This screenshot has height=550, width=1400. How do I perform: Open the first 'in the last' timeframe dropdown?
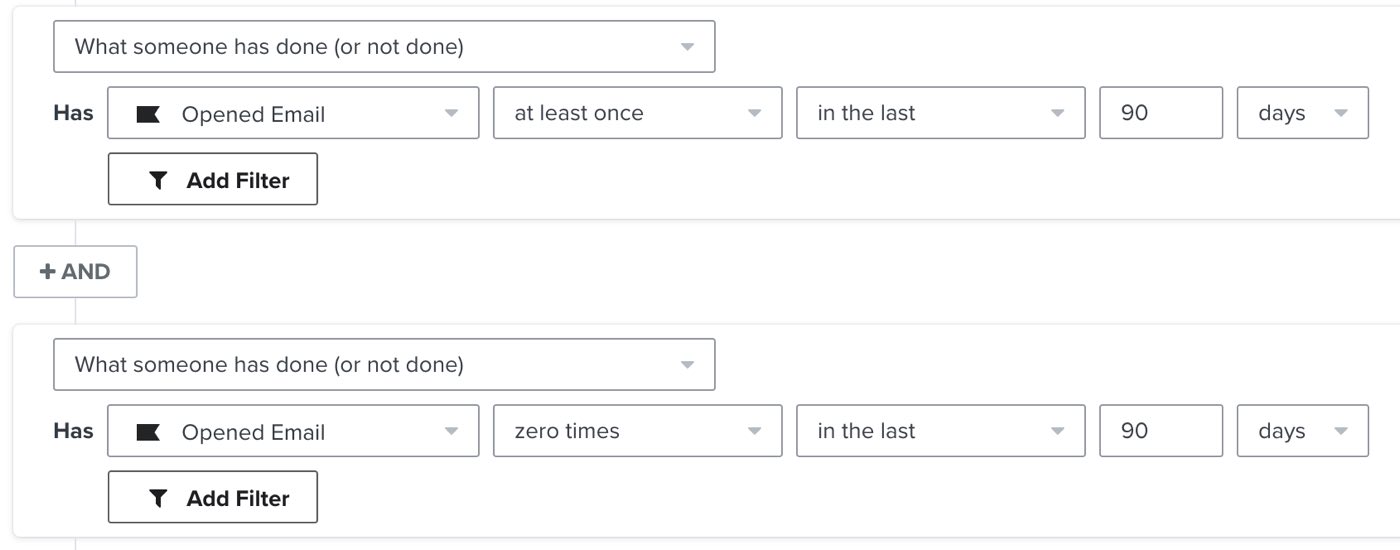point(940,113)
